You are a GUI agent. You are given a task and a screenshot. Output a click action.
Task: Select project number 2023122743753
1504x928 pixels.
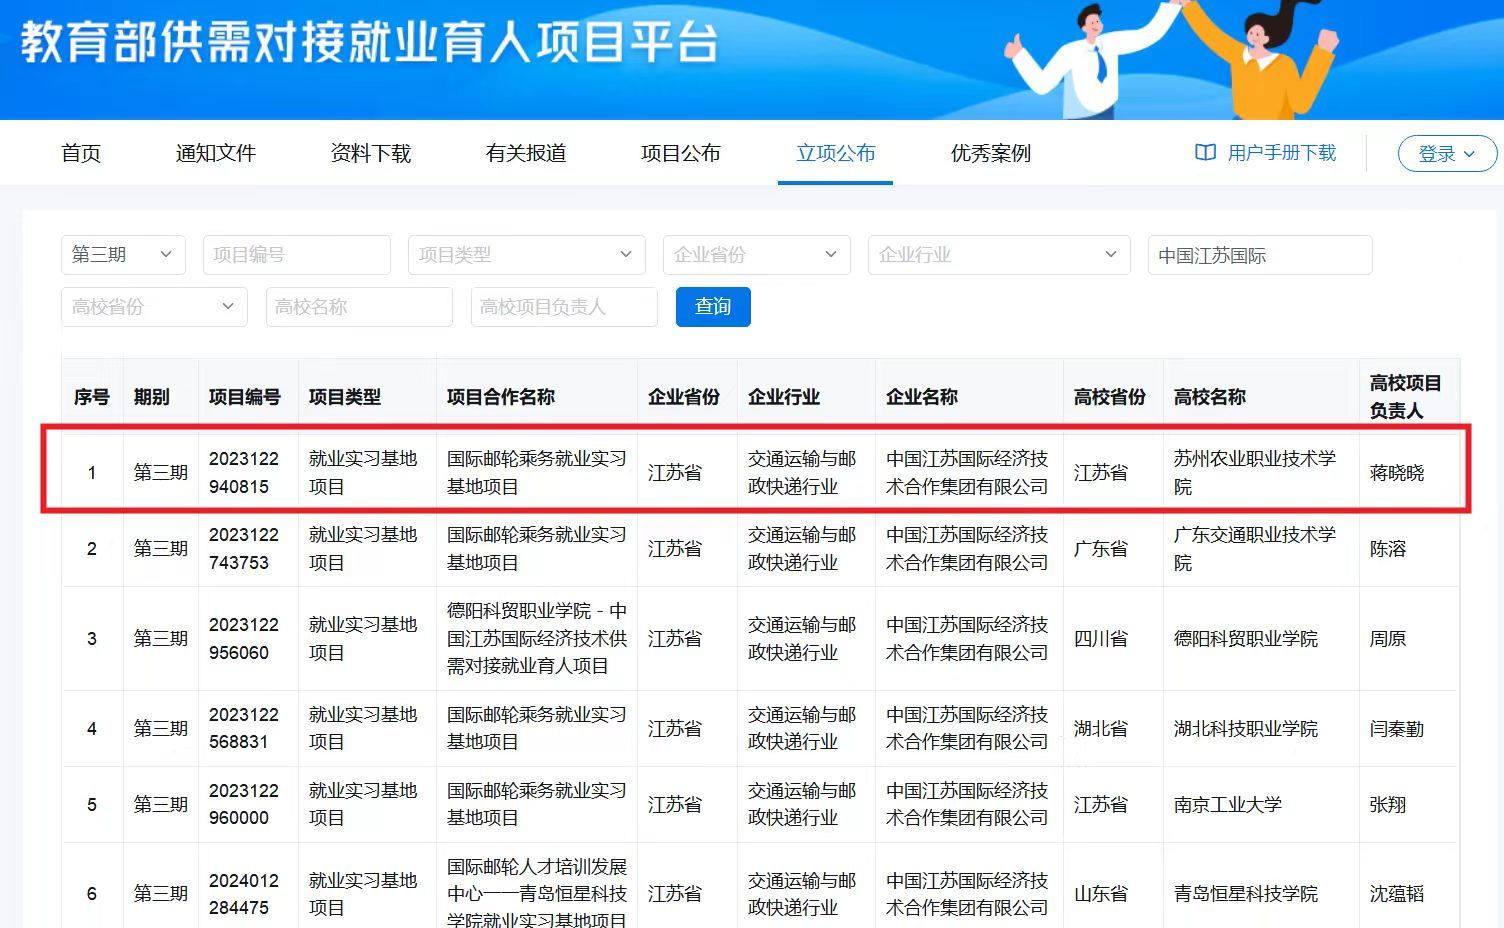click(x=244, y=549)
